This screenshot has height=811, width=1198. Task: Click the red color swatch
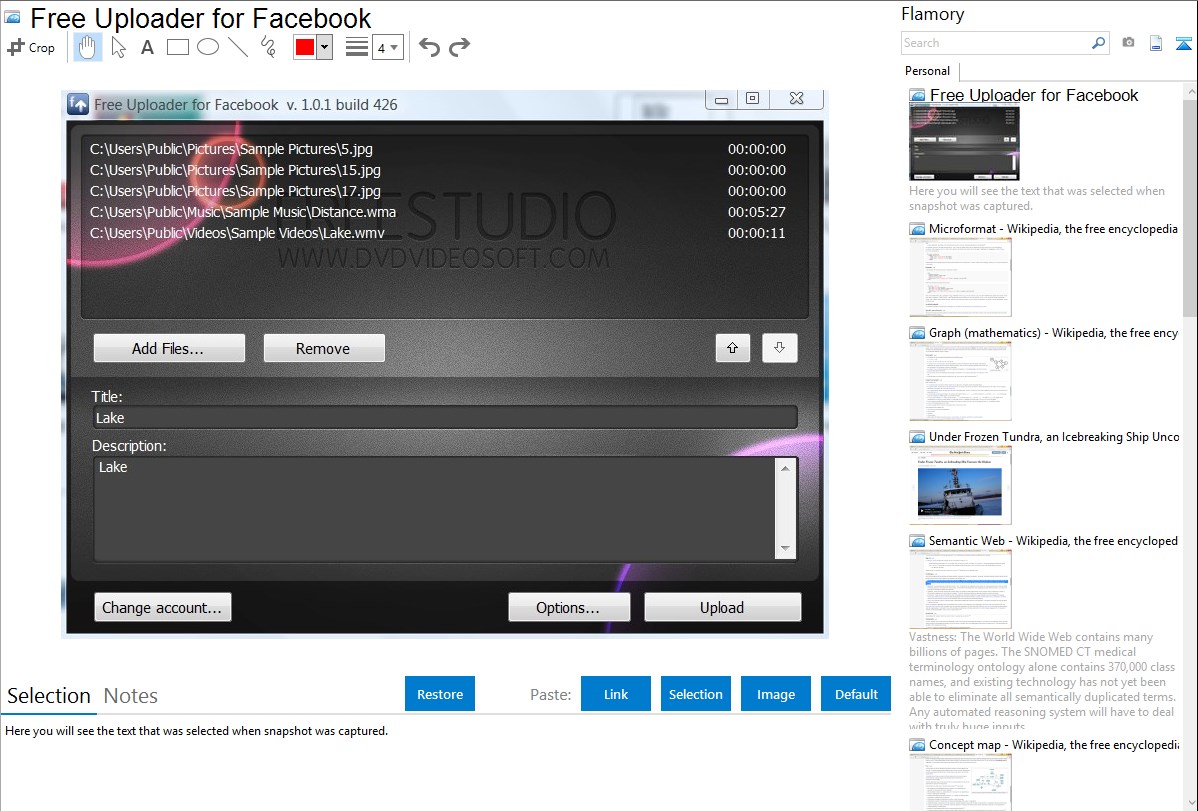[305, 47]
